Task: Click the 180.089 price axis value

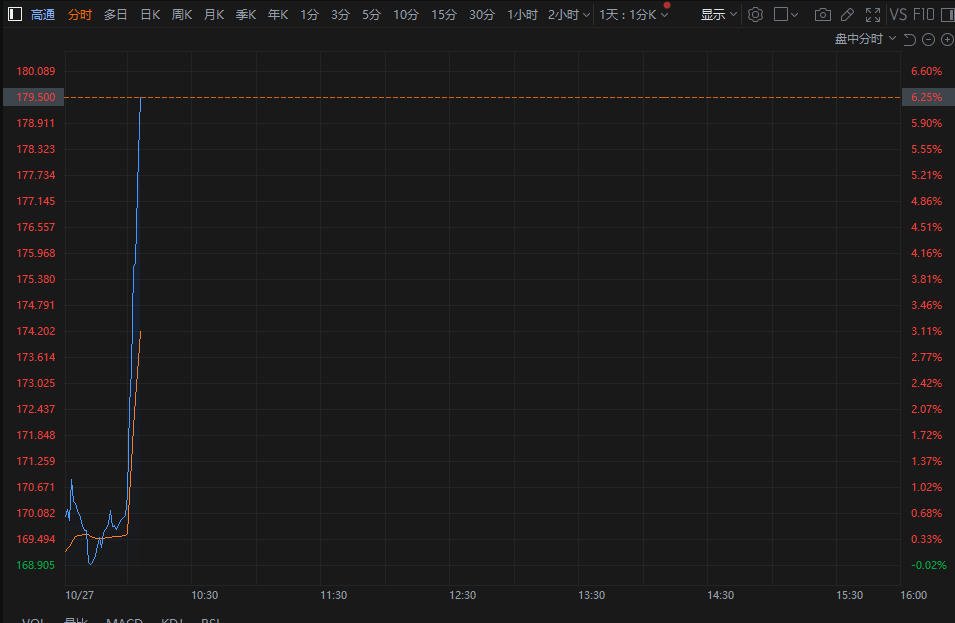Action: (x=35, y=71)
